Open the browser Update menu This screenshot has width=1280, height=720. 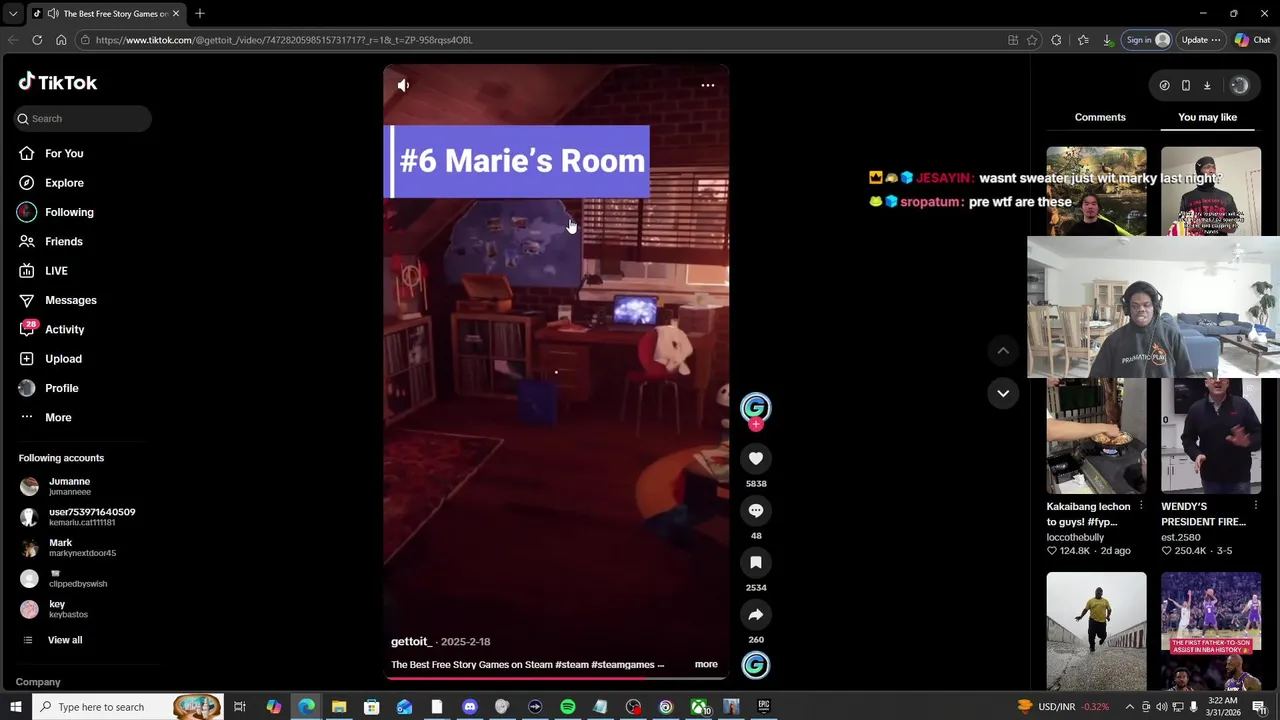tap(1201, 40)
